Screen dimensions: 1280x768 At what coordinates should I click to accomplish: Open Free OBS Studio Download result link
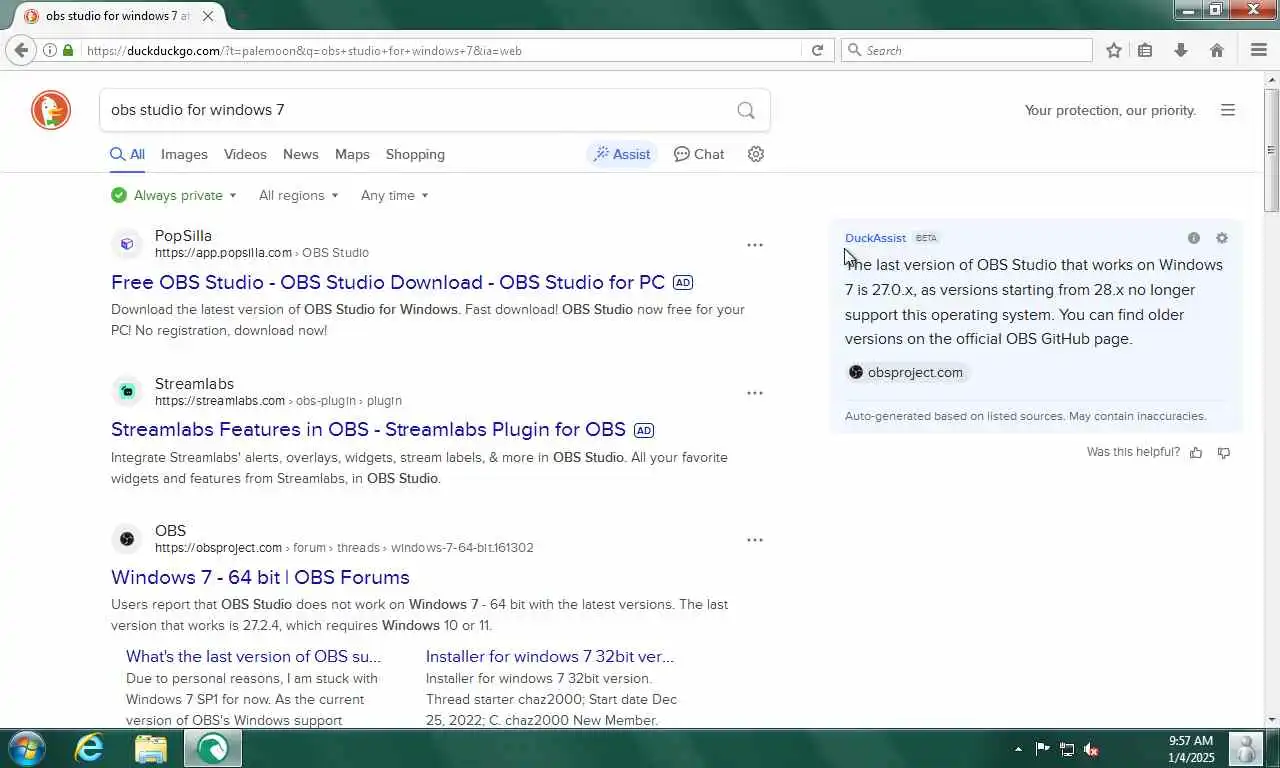click(388, 282)
